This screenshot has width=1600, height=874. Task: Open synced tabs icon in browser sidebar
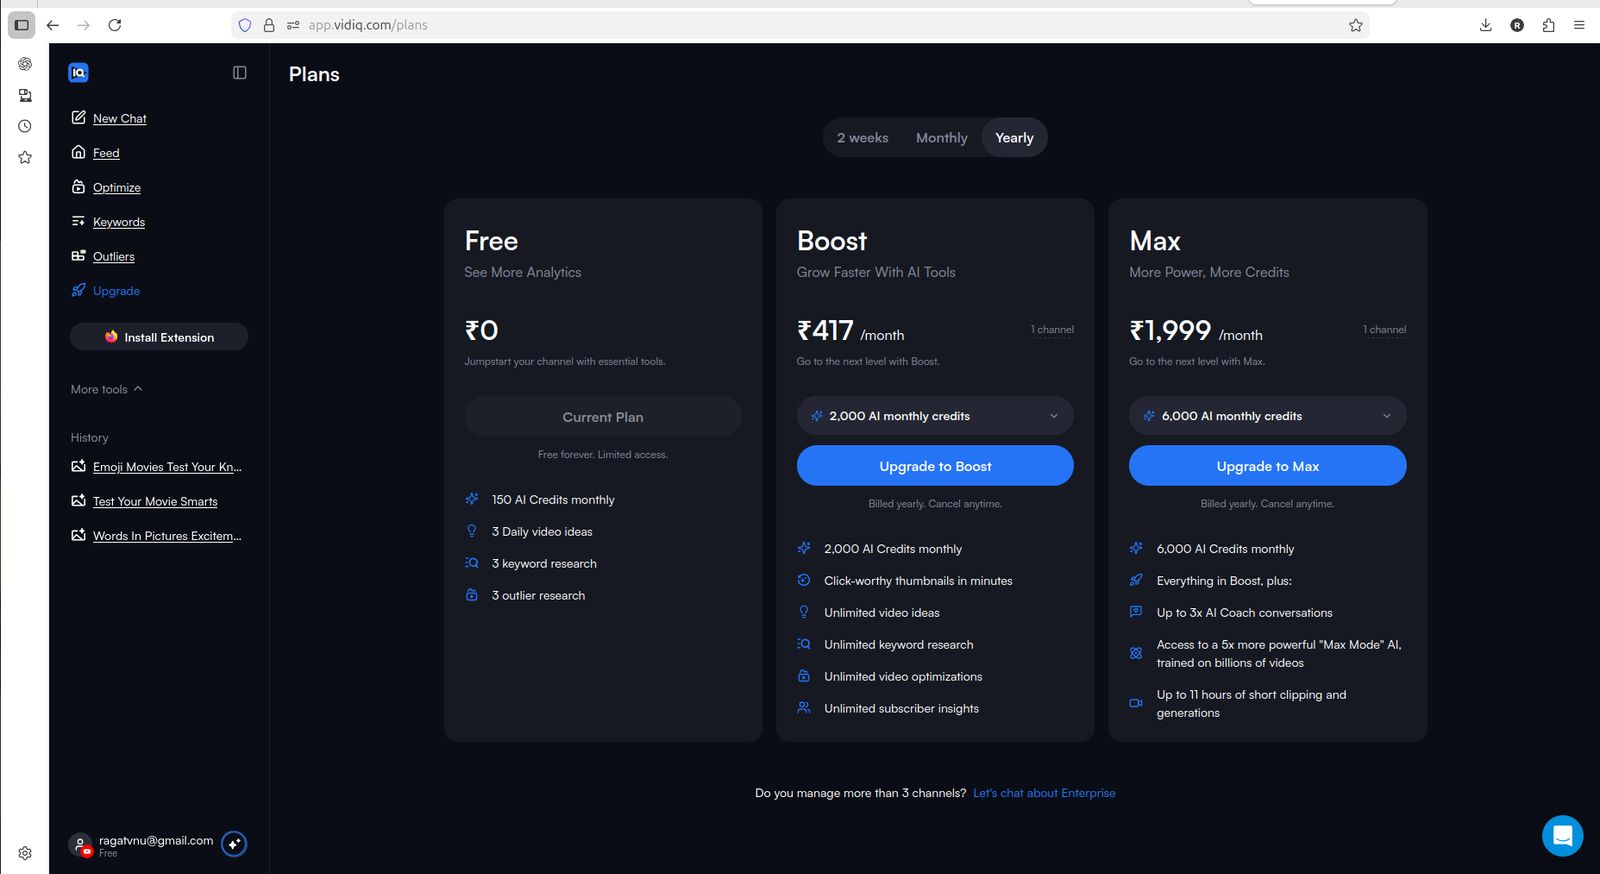pos(25,95)
